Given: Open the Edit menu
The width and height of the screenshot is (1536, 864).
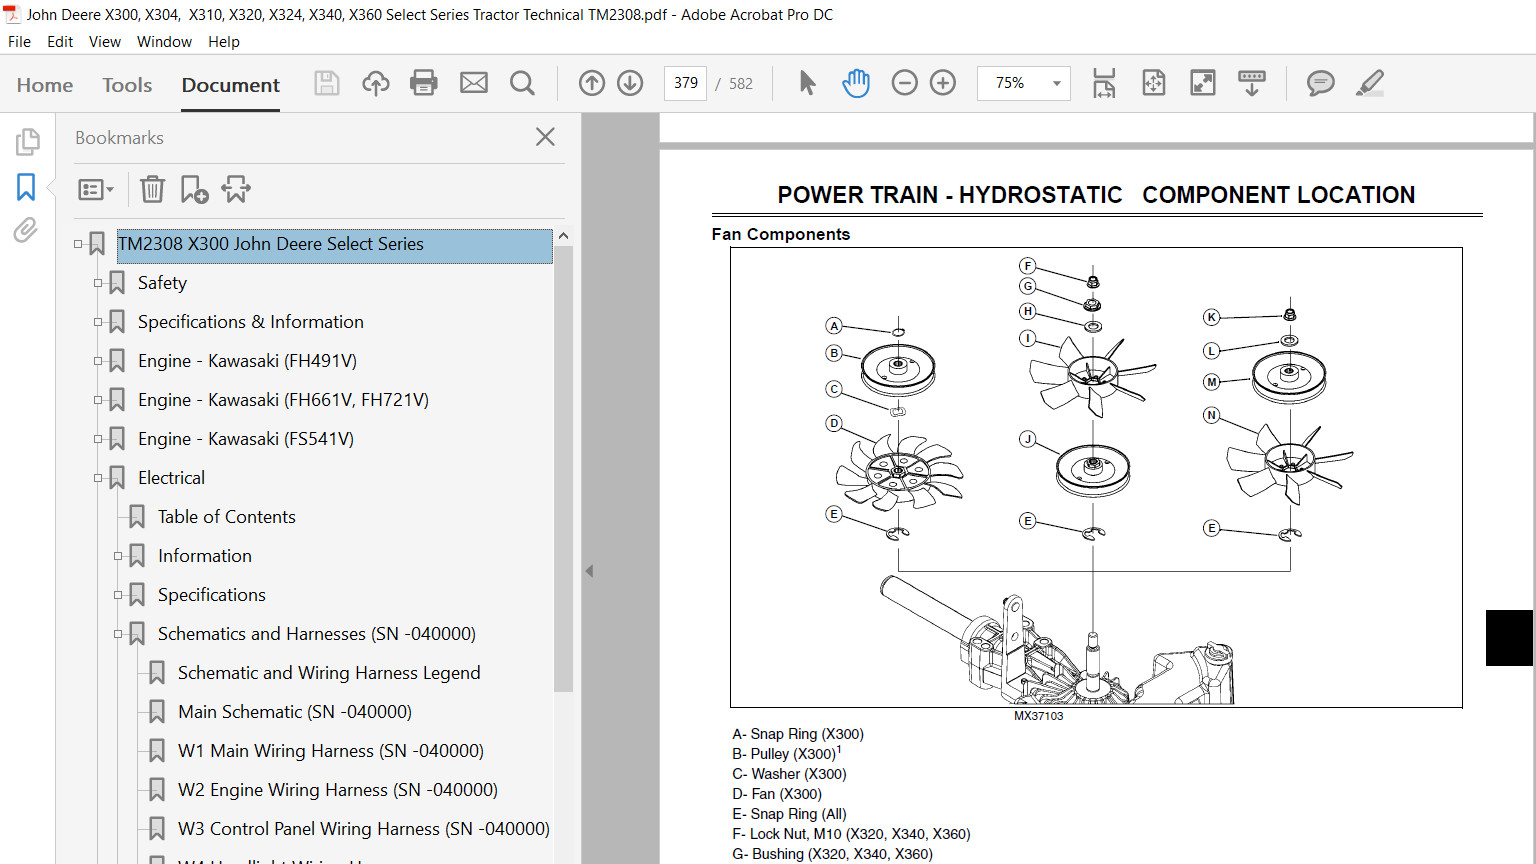Looking at the screenshot, I should pos(60,42).
